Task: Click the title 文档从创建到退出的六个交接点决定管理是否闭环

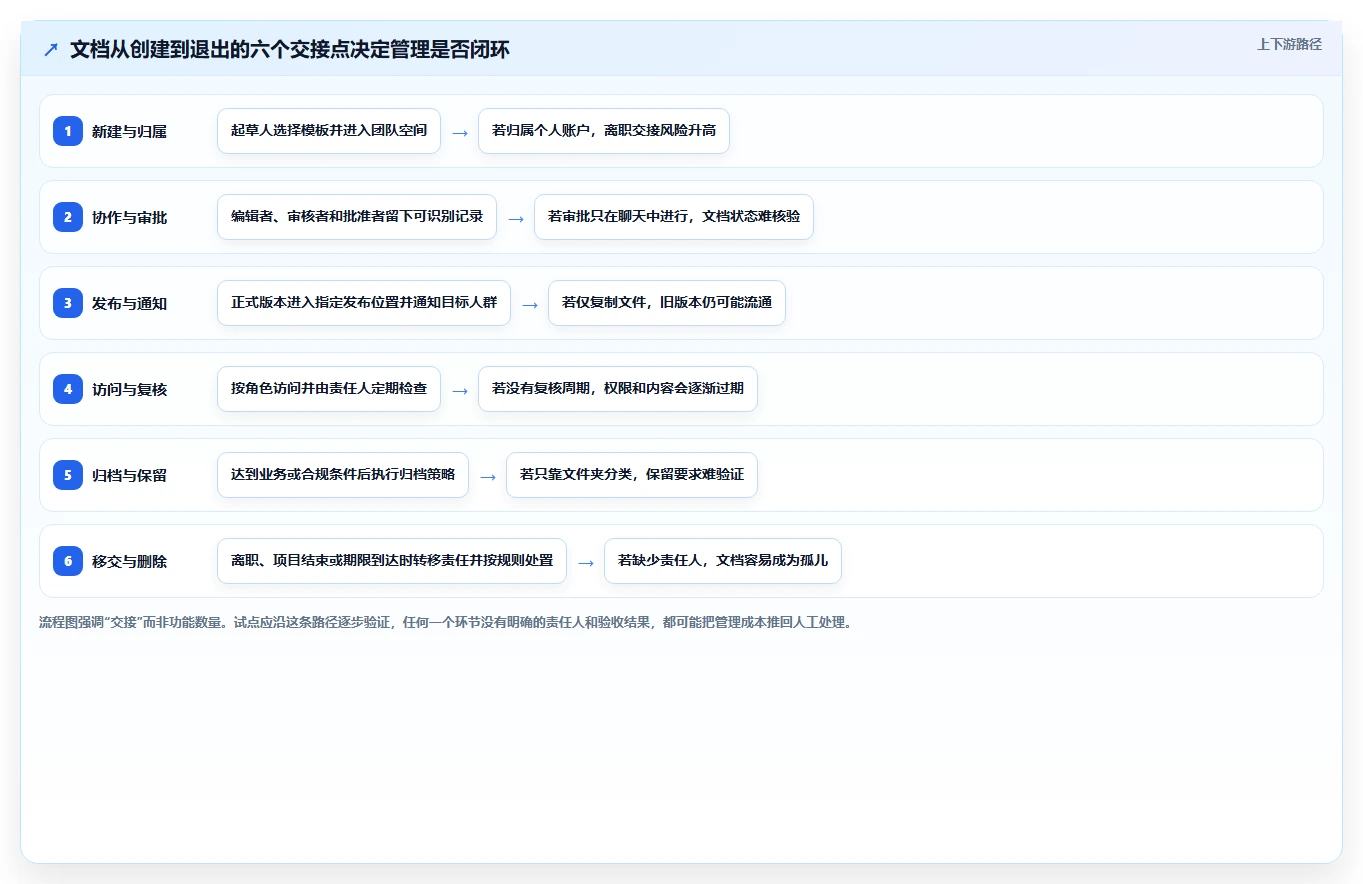Action: [290, 50]
